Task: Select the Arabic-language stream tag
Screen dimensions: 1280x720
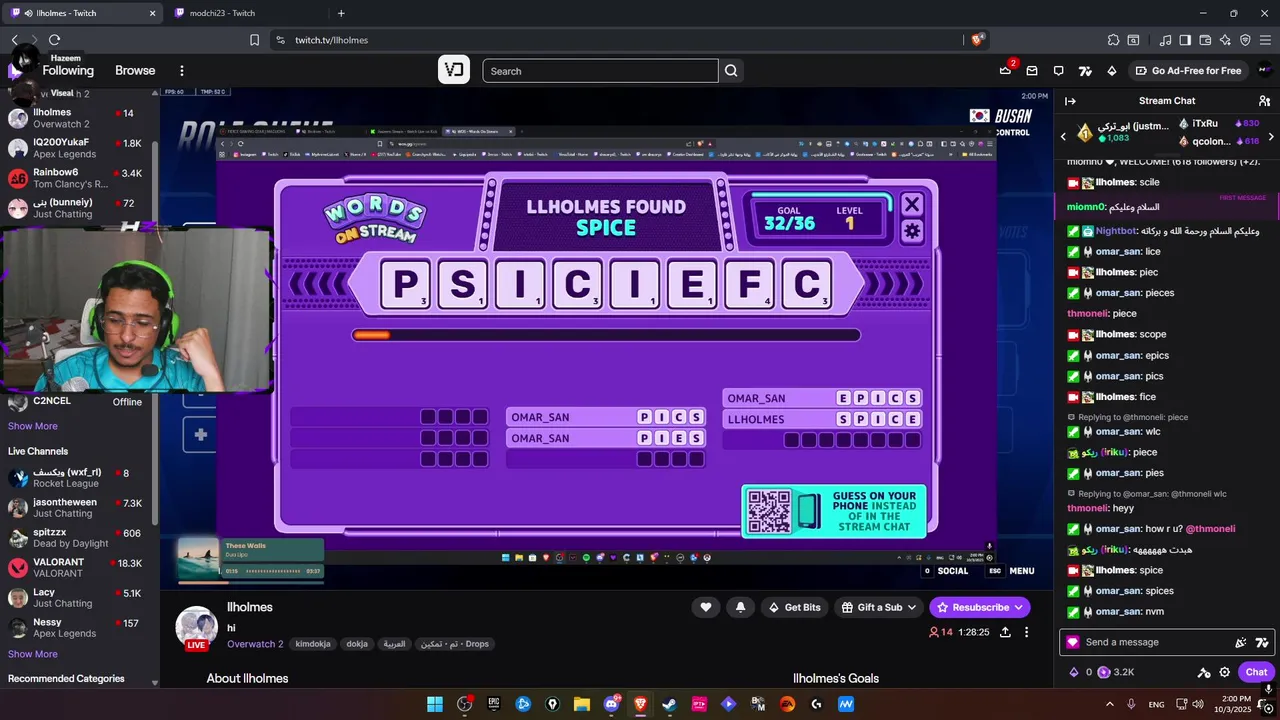Action: 395,644
